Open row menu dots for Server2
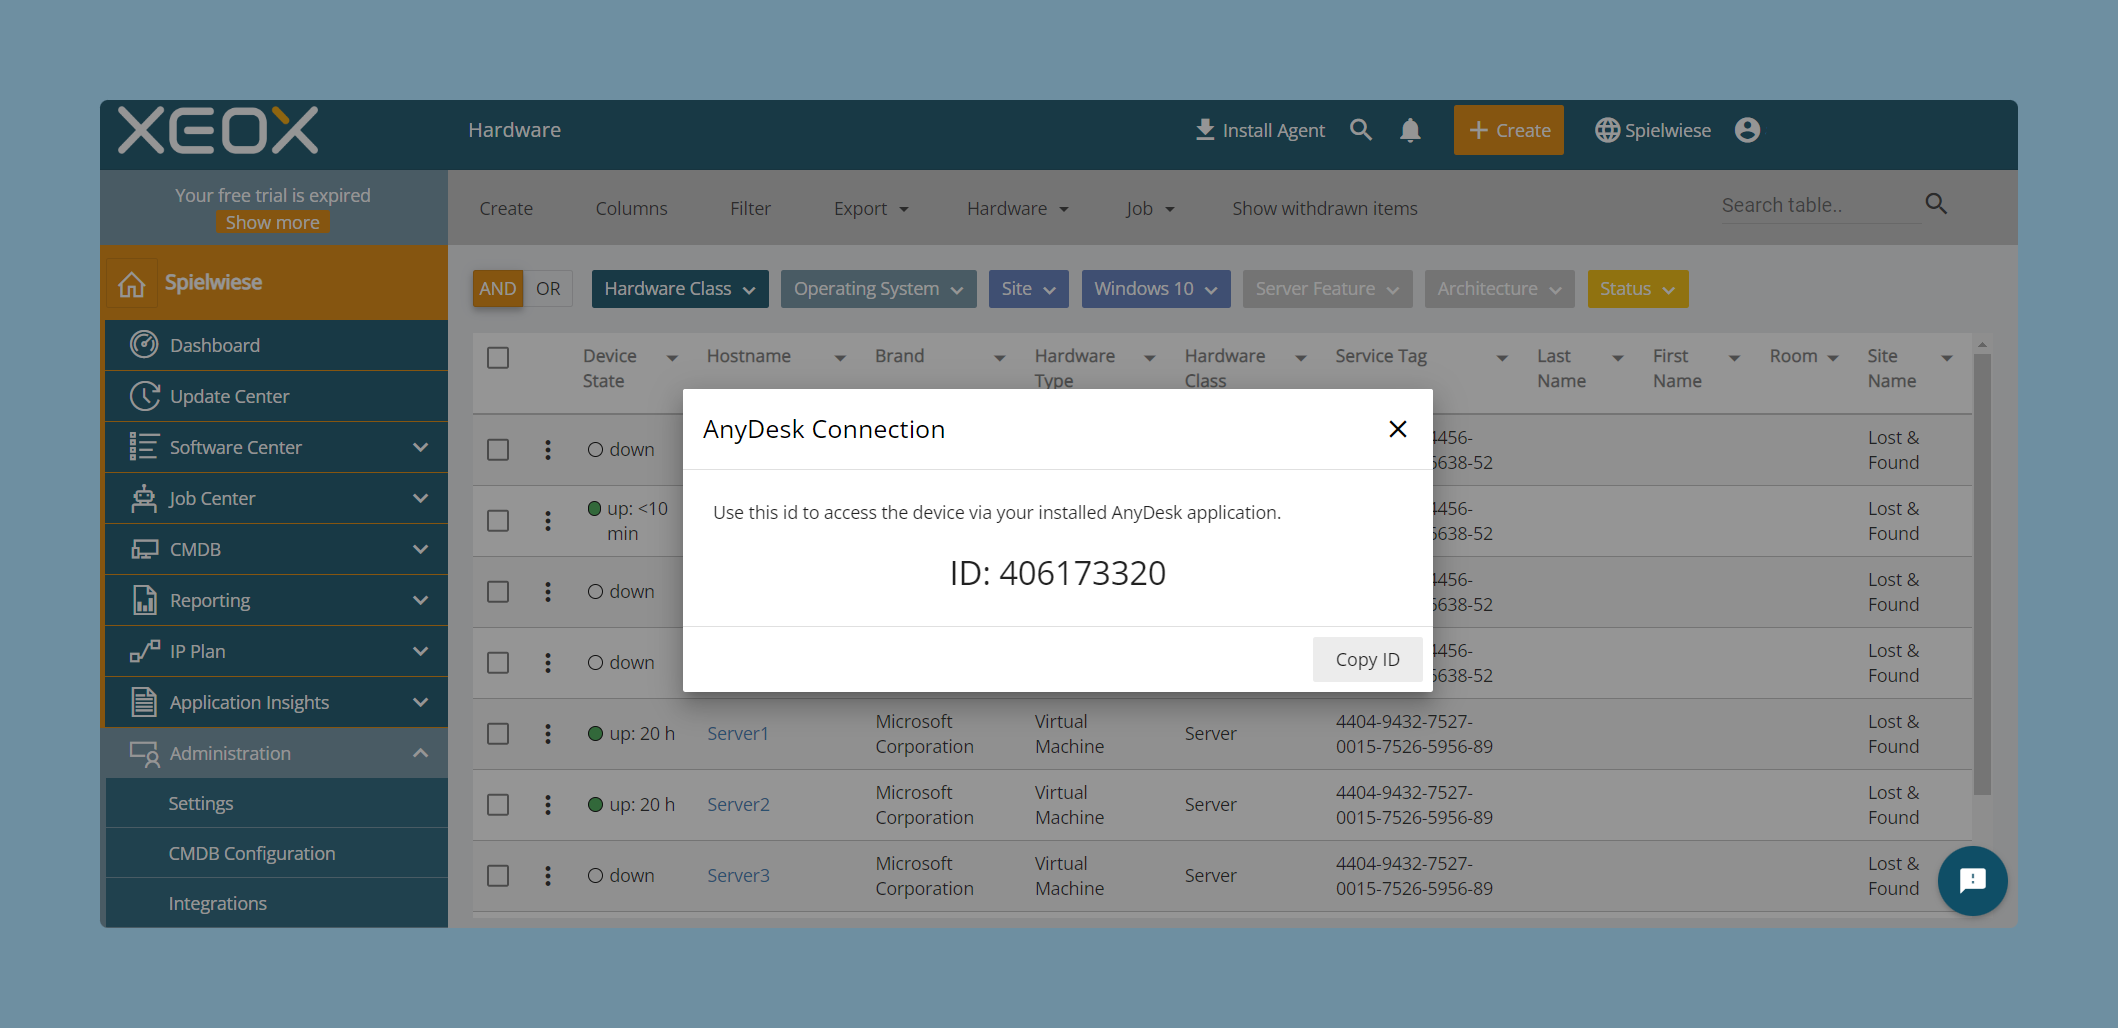The height and width of the screenshot is (1028, 2118). pyautogui.click(x=547, y=805)
